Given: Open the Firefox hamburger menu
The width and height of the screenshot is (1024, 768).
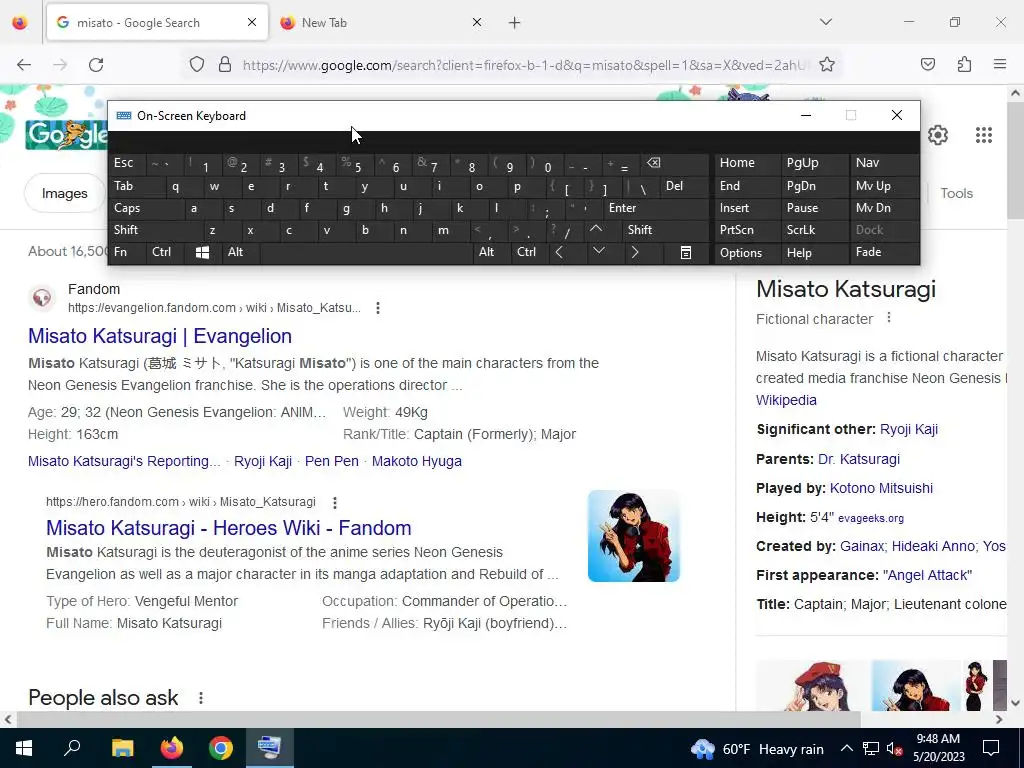Looking at the screenshot, I should tap(1000, 64).
